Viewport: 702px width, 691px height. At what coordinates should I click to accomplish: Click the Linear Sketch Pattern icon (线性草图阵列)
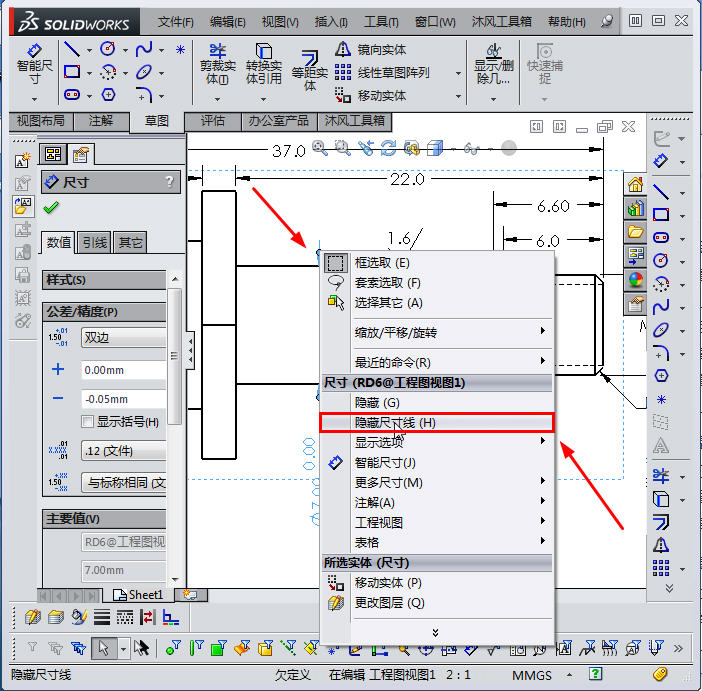(343, 72)
